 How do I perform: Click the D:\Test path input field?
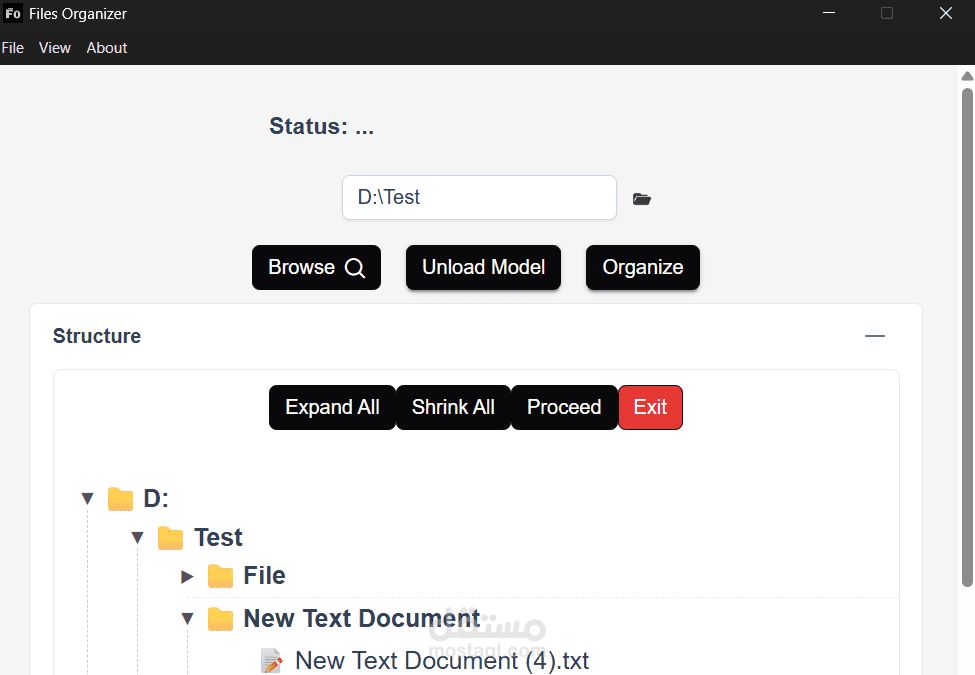(479, 198)
